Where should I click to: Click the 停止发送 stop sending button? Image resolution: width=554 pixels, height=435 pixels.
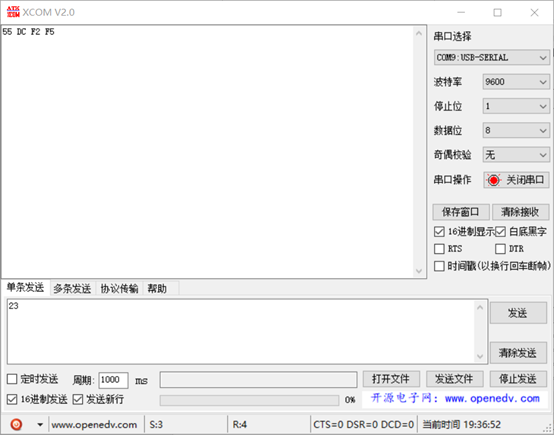pos(518,379)
